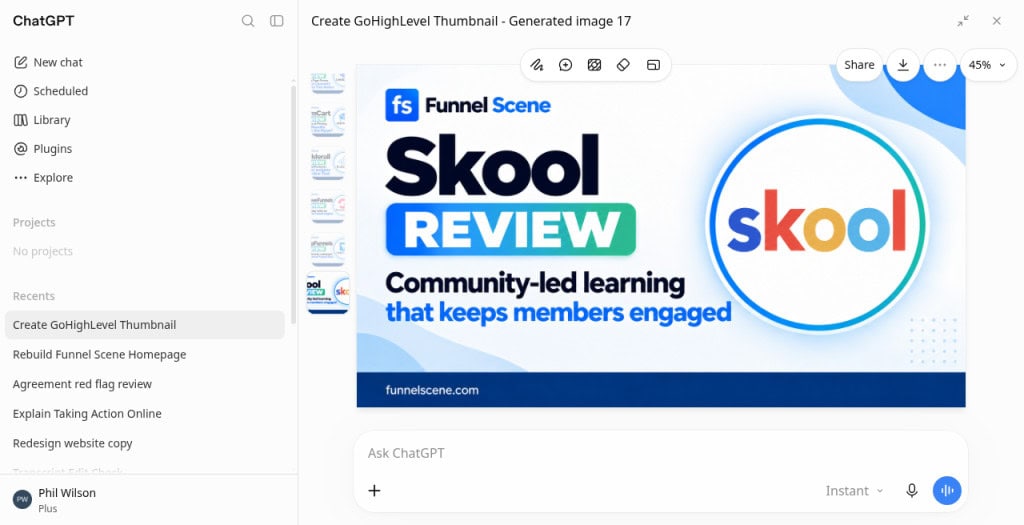Click the add comment bubble icon
This screenshot has height=525, width=1024.
566,65
